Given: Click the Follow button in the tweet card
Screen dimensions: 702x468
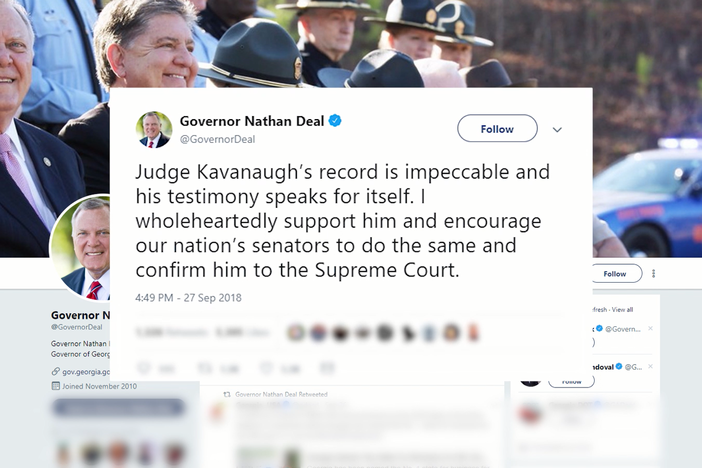Looking at the screenshot, I should pyautogui.click(x=497, y=129).
